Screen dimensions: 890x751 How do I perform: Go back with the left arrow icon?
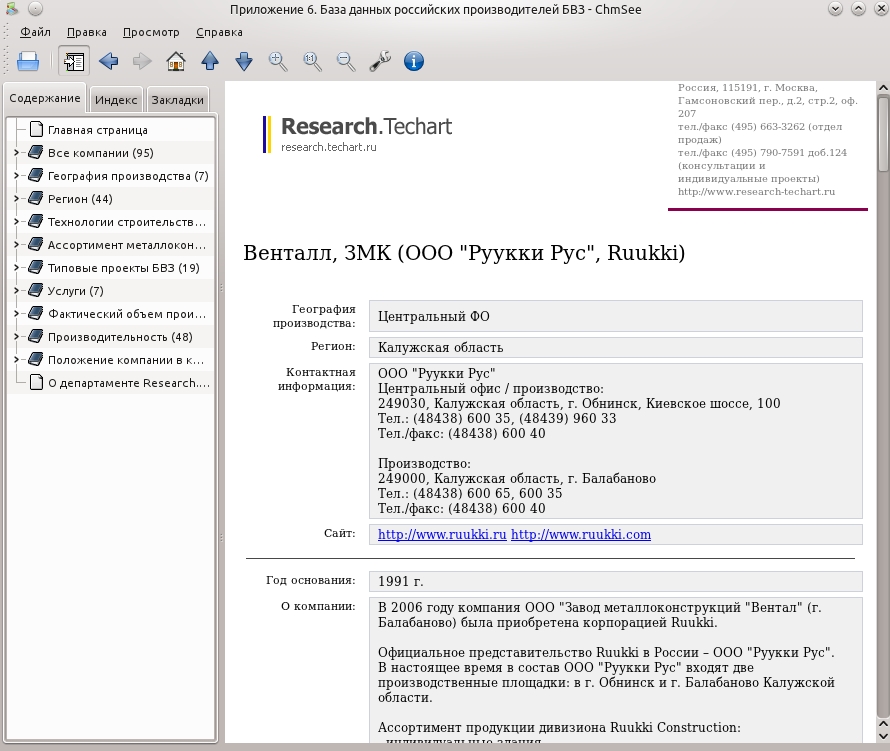108,61
